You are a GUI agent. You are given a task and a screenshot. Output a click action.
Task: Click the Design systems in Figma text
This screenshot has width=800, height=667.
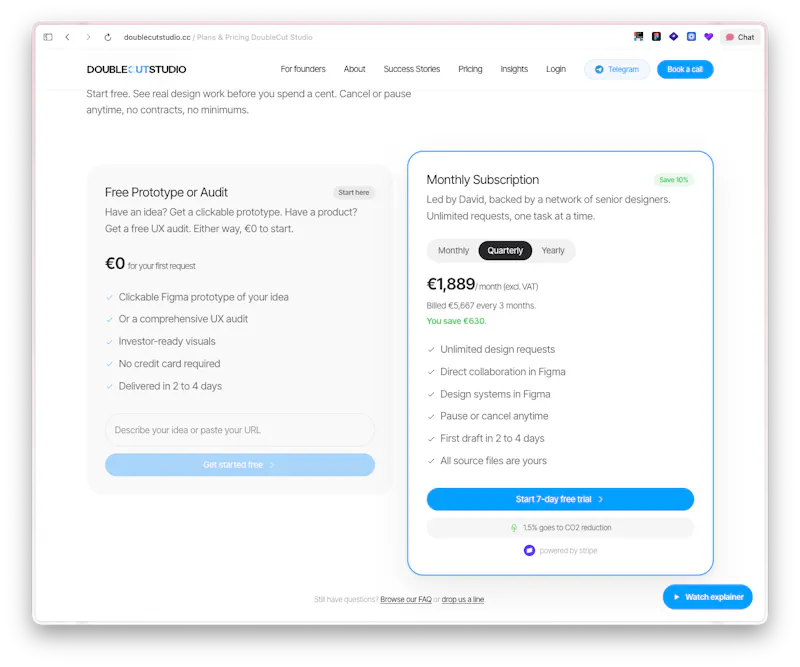(495, 394)
